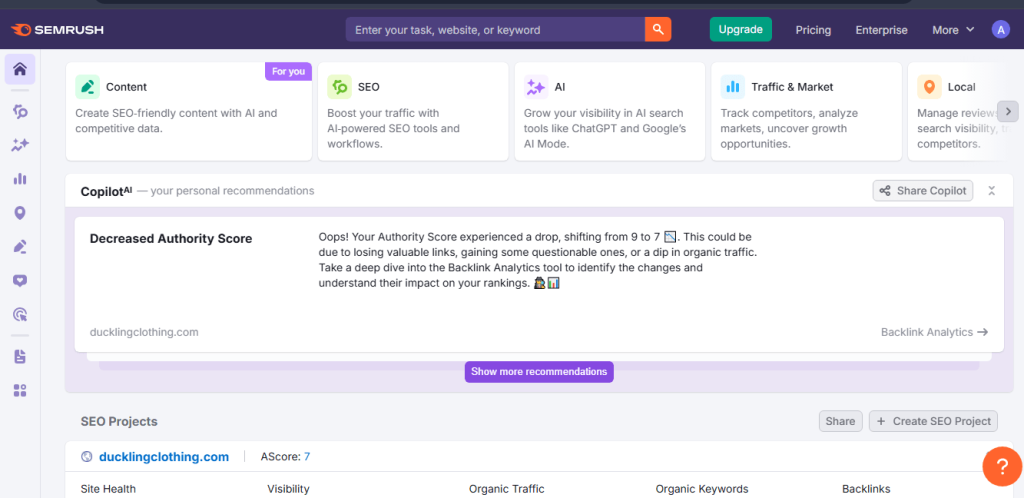Open the heart chat bubble sidebar icon
This screenshot has height=498, width=1024.
(x=20, y=281)
